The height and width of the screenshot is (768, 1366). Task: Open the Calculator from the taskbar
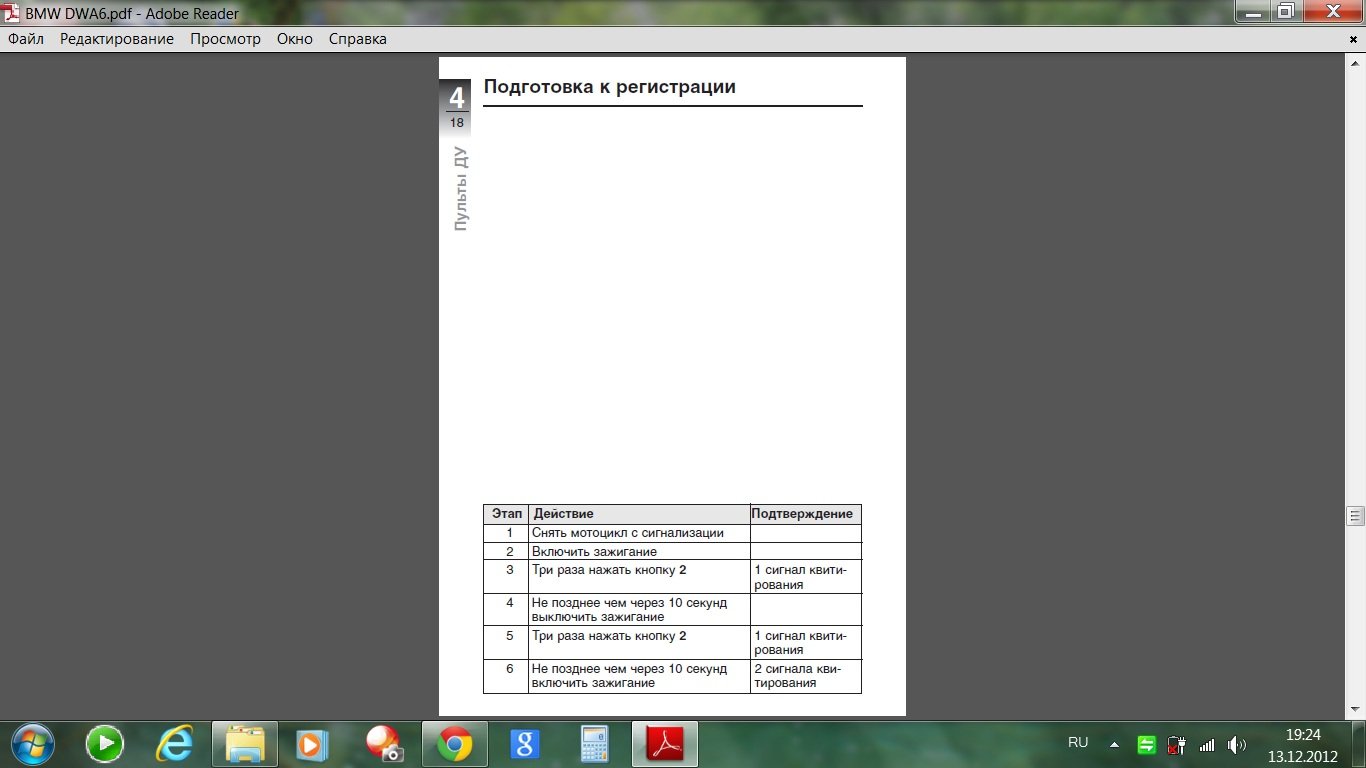(595, 744)
